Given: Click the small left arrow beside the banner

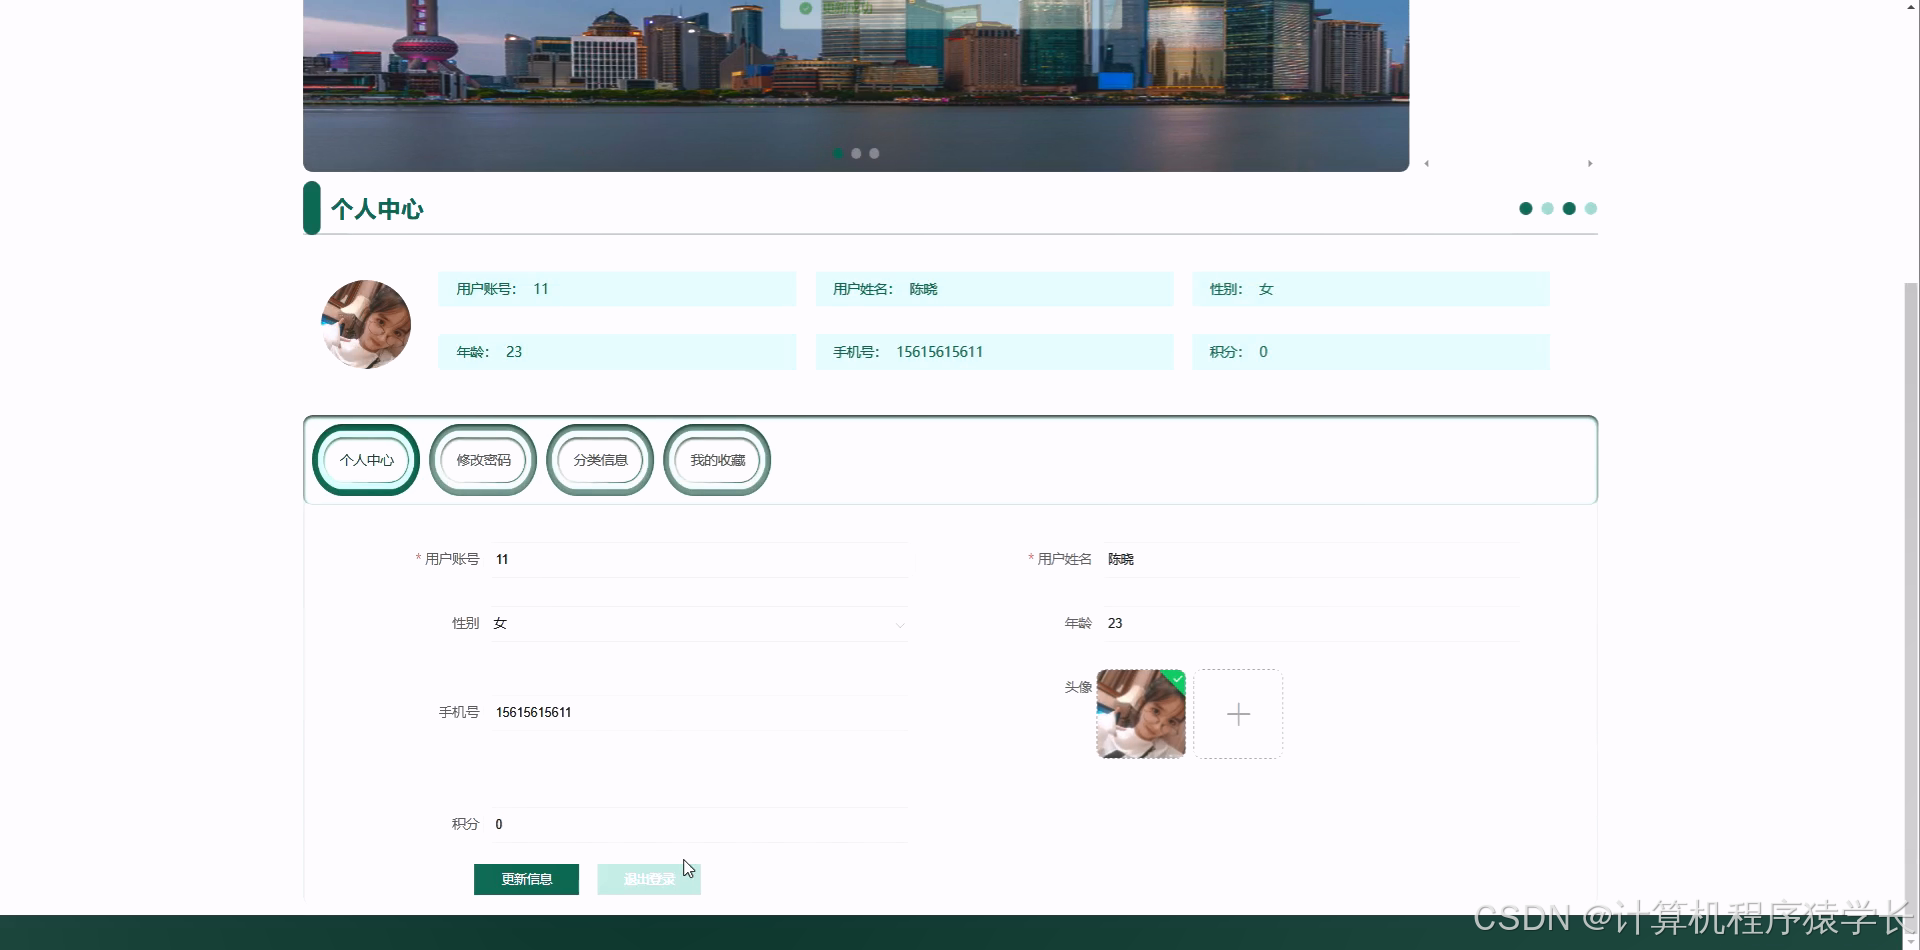Looking at the screenshot, I should tap(1427, 163).
